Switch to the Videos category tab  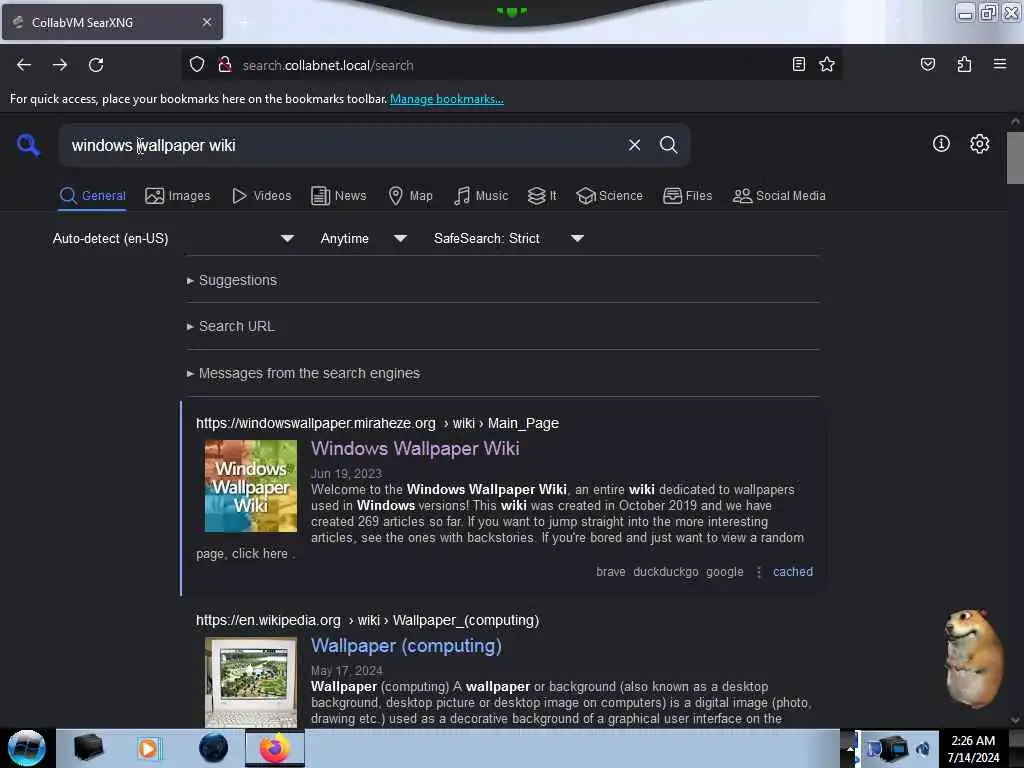coord(262,196)
